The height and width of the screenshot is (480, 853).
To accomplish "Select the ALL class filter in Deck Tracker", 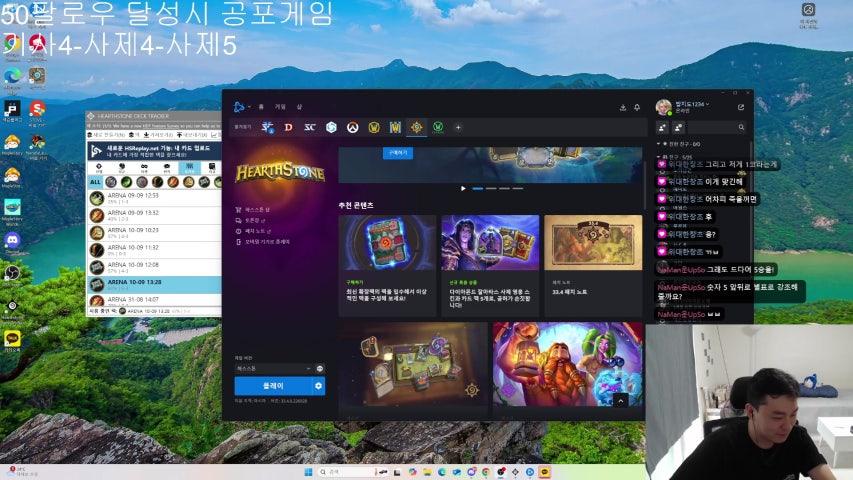I will [x=95, y=182].
